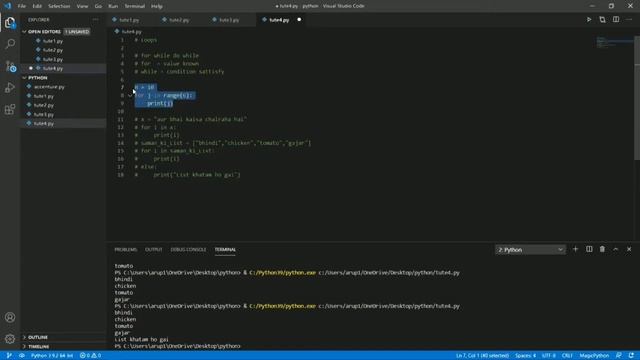This screenshot has width=640, height=360.
Task: Click CRLF line ending in status bar
Action: 567,356
